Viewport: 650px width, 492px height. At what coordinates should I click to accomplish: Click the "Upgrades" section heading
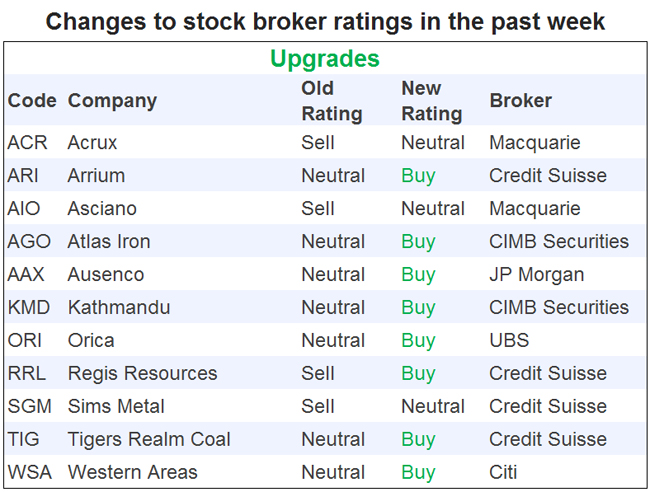coord(325,59)
